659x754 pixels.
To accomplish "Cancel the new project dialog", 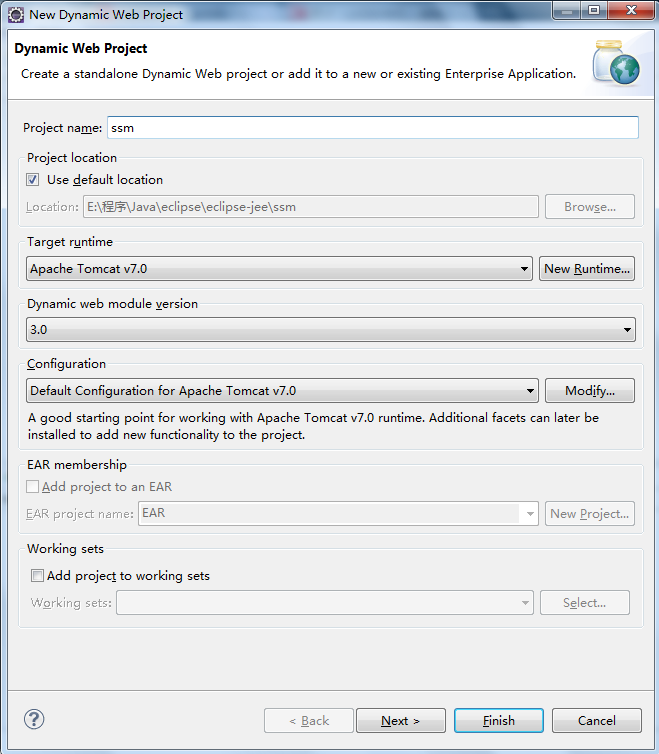I will coord(597,720).
